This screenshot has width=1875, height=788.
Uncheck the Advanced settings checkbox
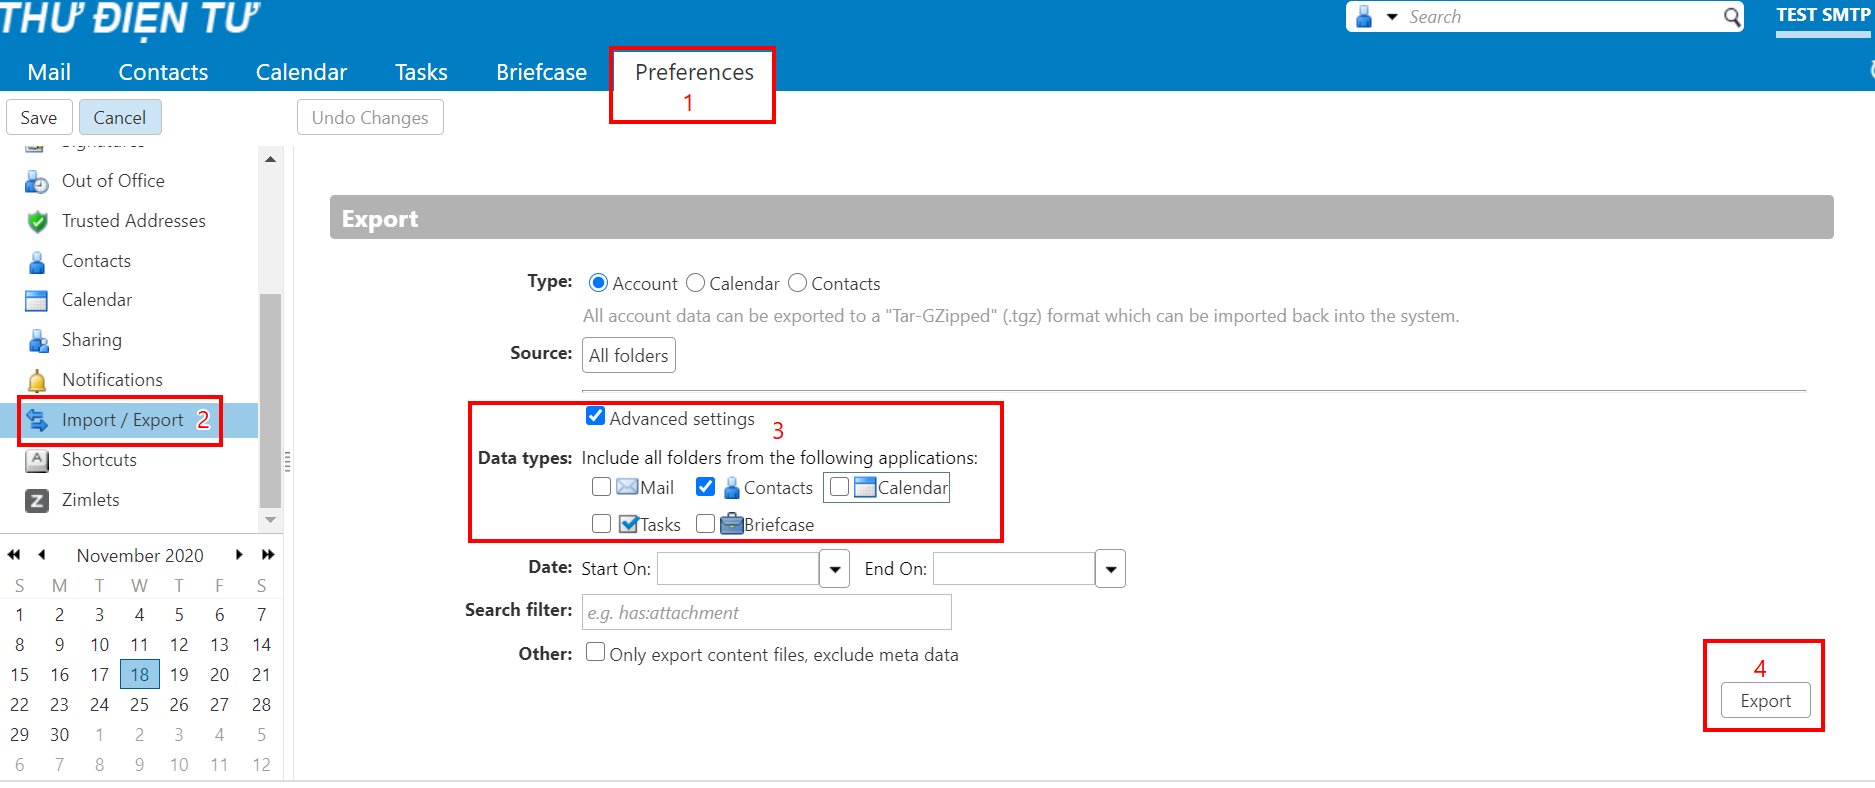pyautogui.click(x=595, y=416)
